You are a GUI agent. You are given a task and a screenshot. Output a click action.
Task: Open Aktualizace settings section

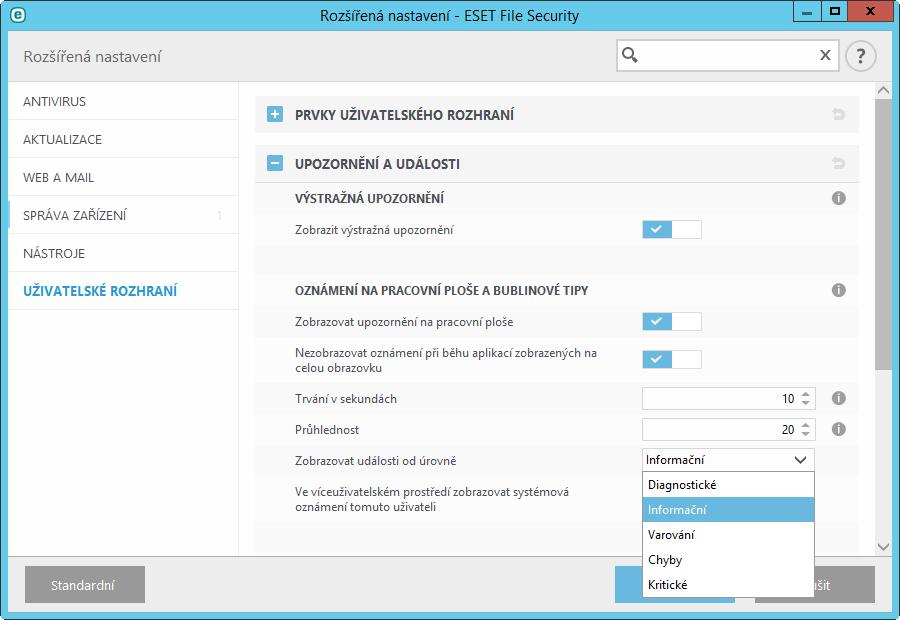click(123, 139)
